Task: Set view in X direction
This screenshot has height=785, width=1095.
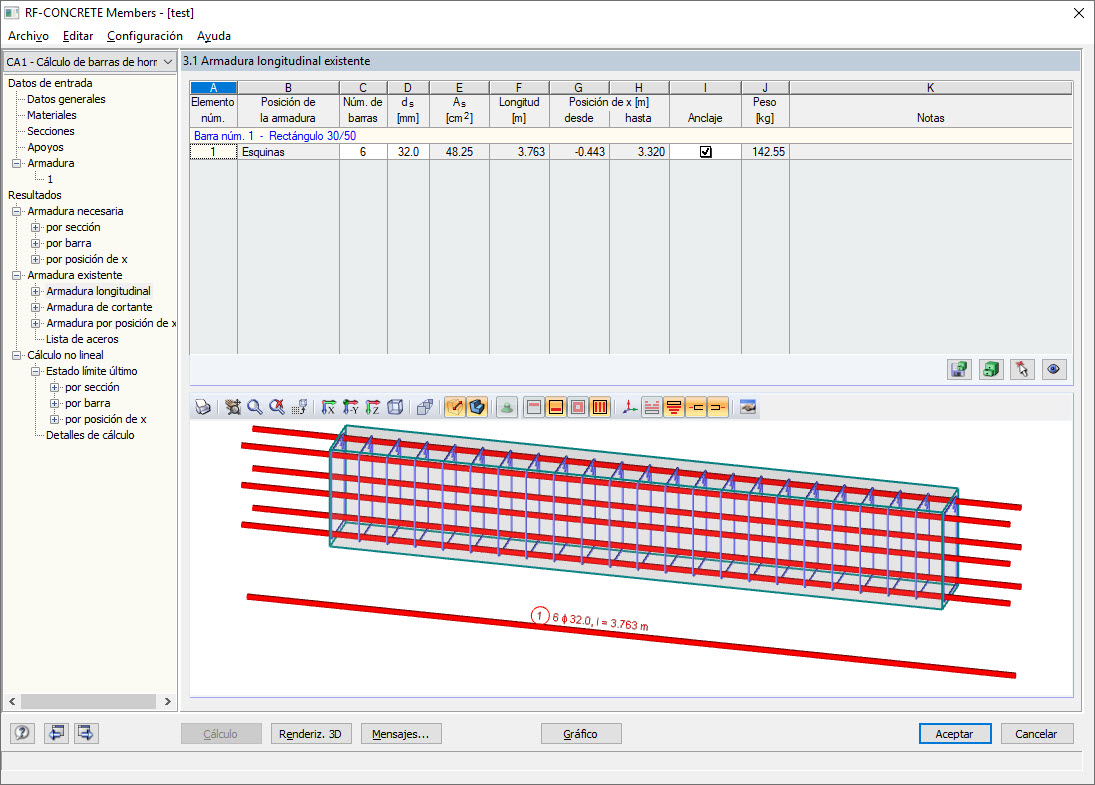Action: click(328, 407)
